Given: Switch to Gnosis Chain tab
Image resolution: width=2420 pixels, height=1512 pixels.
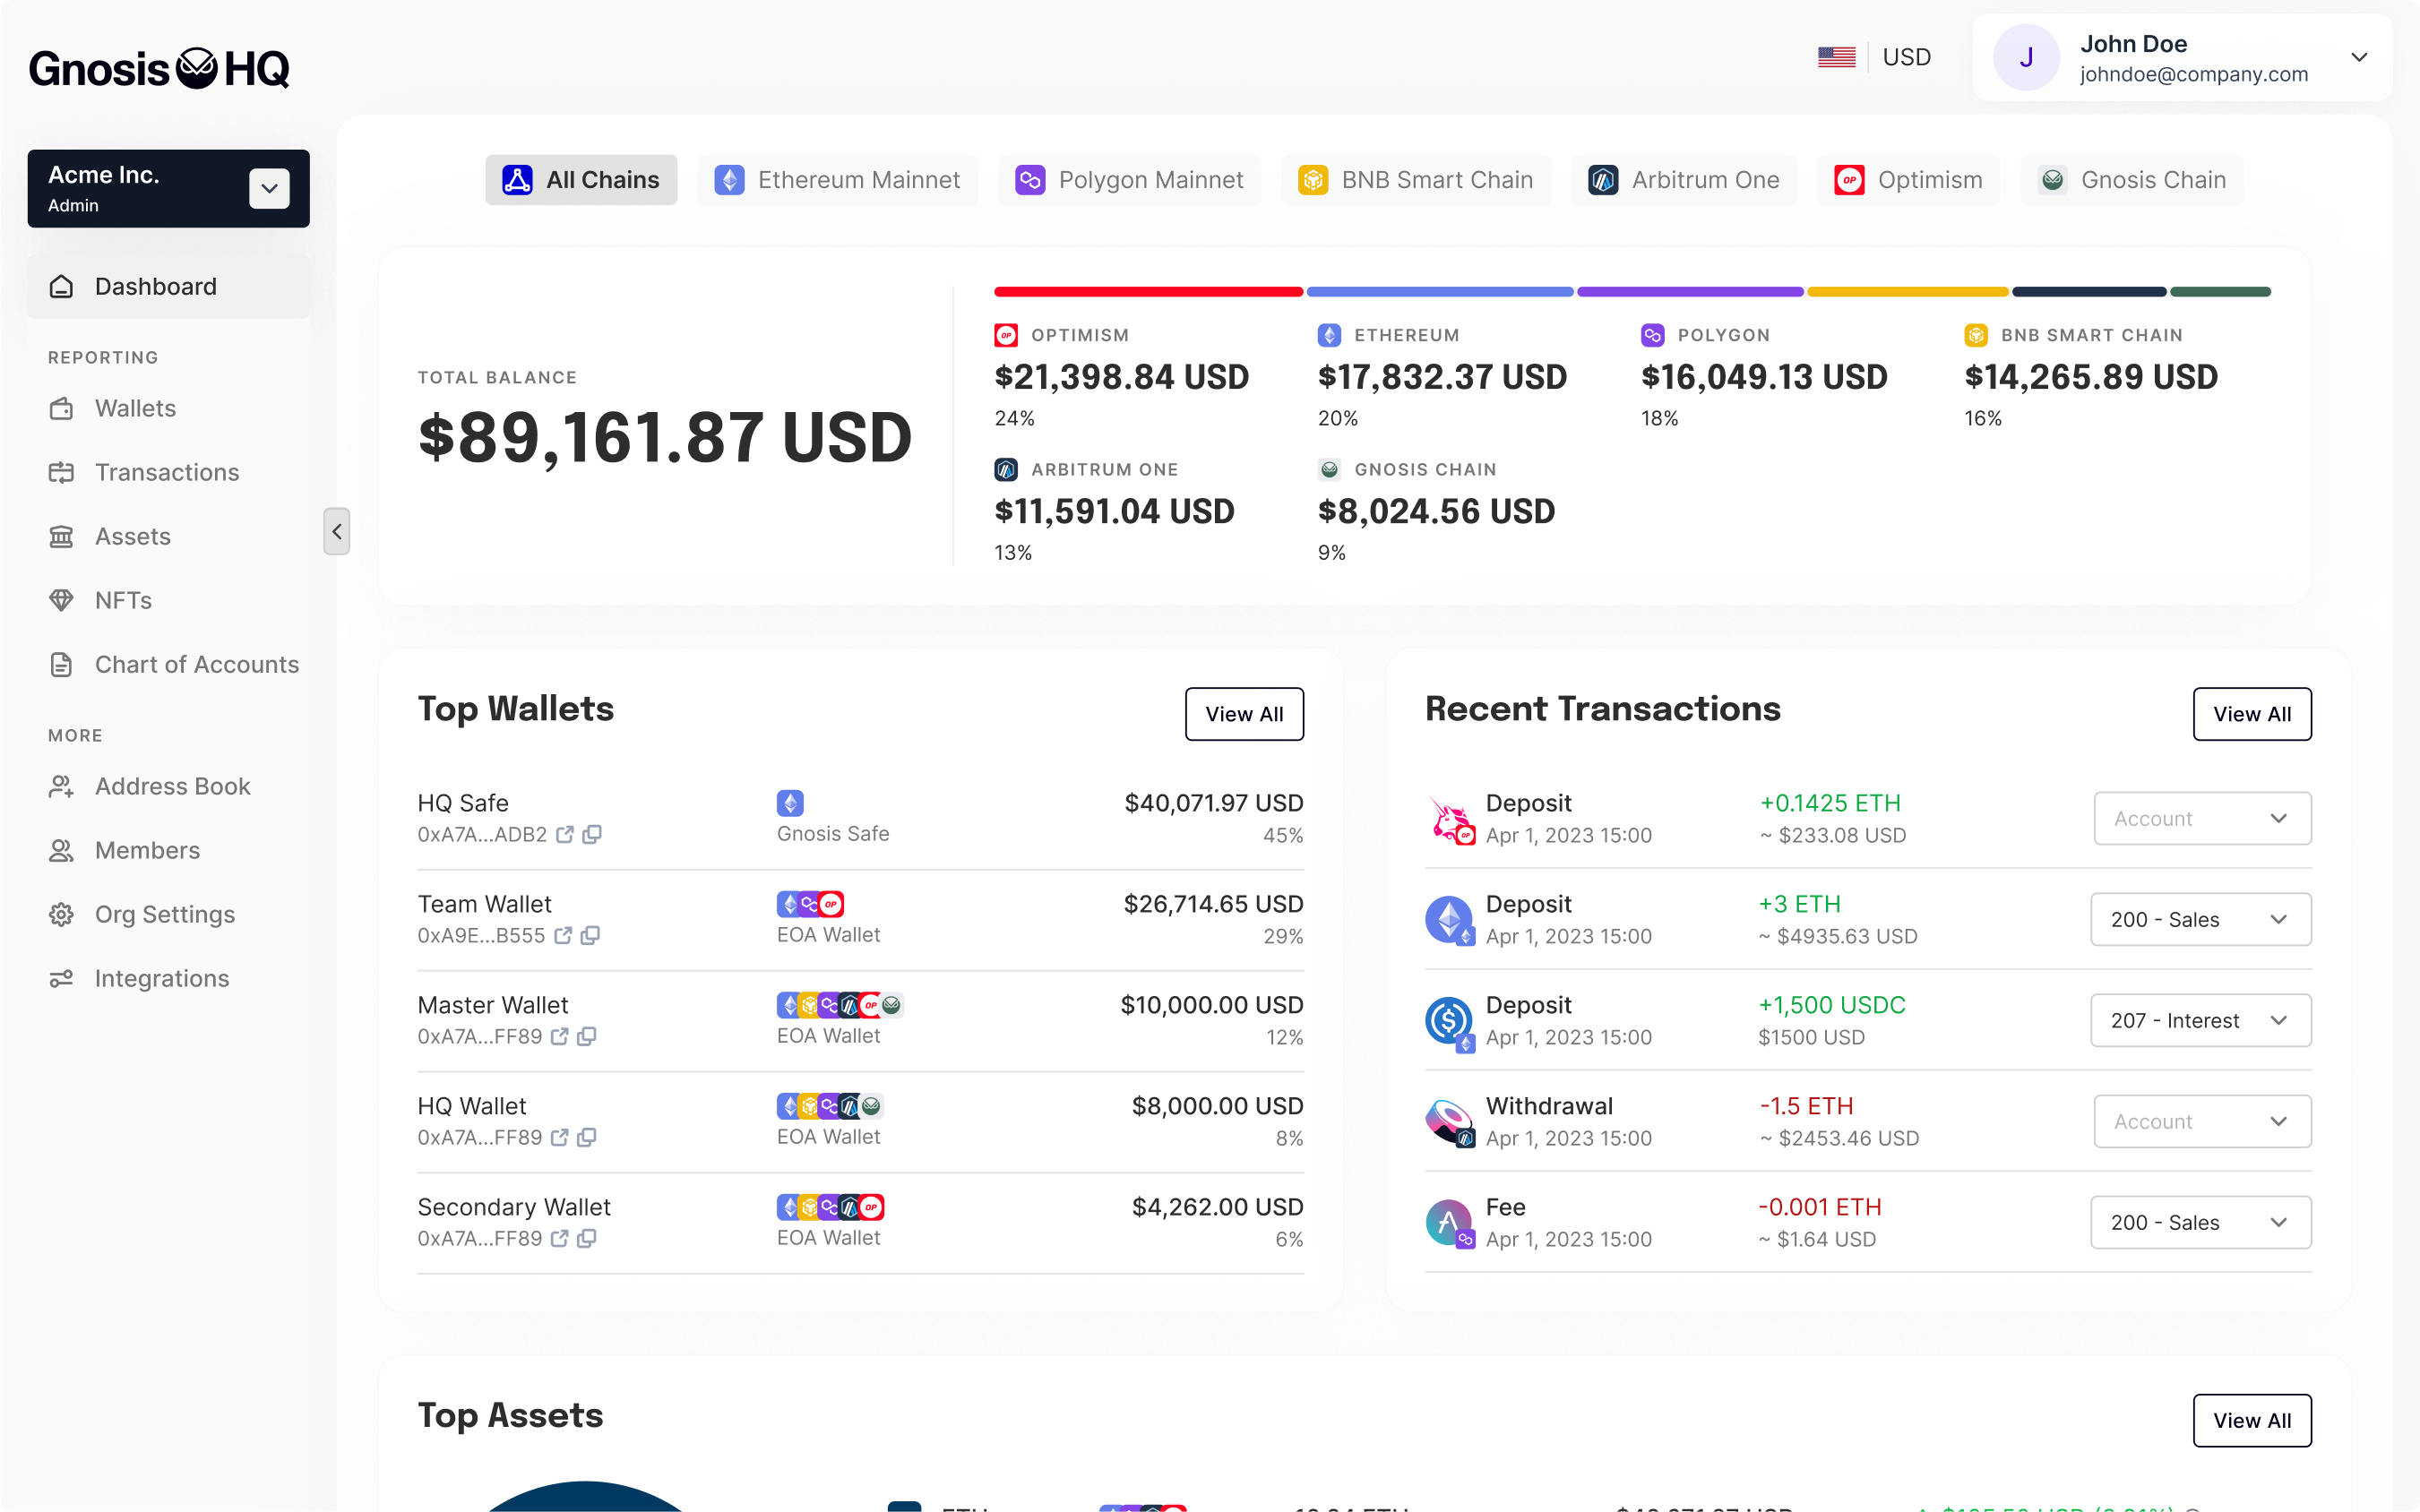Looking at the screenshot, I should 2132,180.
